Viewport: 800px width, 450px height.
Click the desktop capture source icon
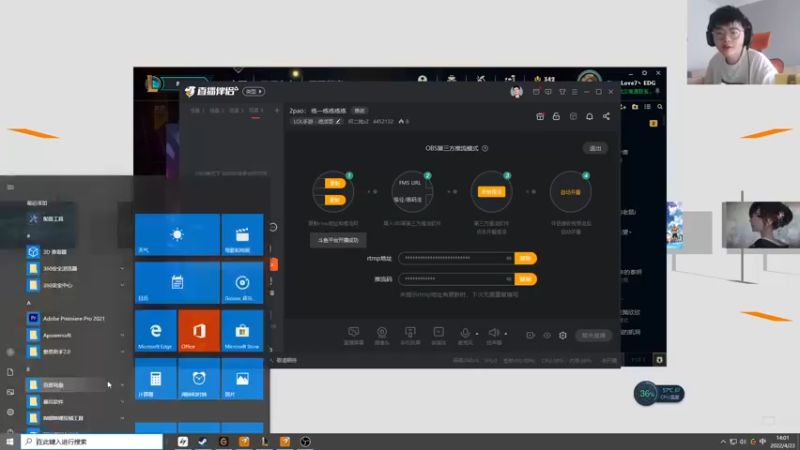[x=353, y=332]
